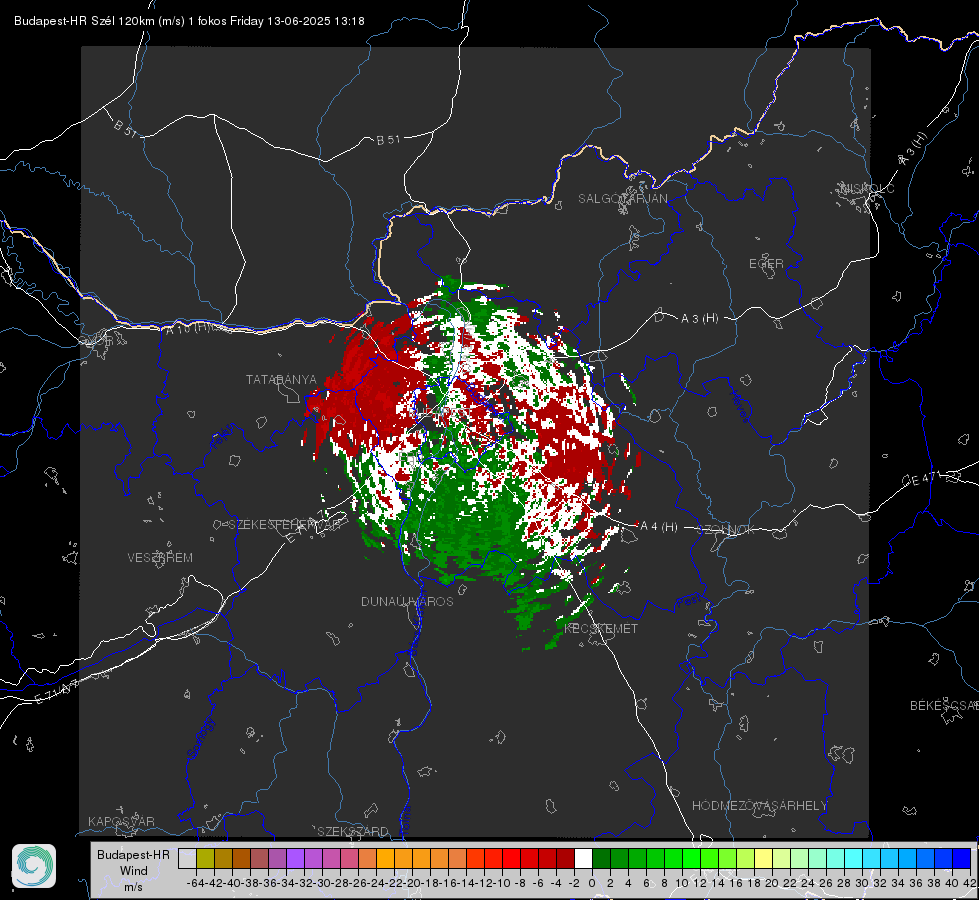
Task: Select the white swatch between -2 and 0
Action: [x=583, y=858]
